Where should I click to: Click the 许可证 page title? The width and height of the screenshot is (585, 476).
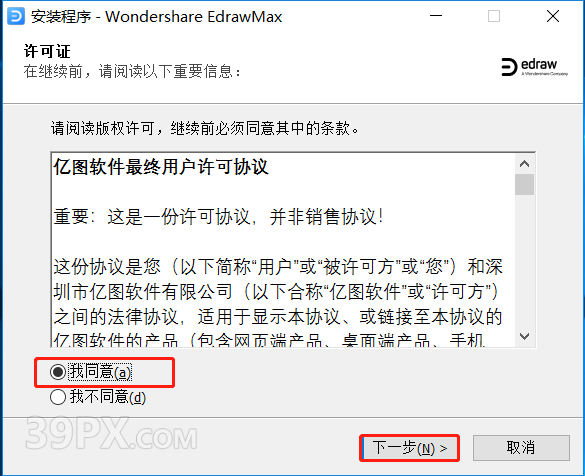tap(47, 51)
